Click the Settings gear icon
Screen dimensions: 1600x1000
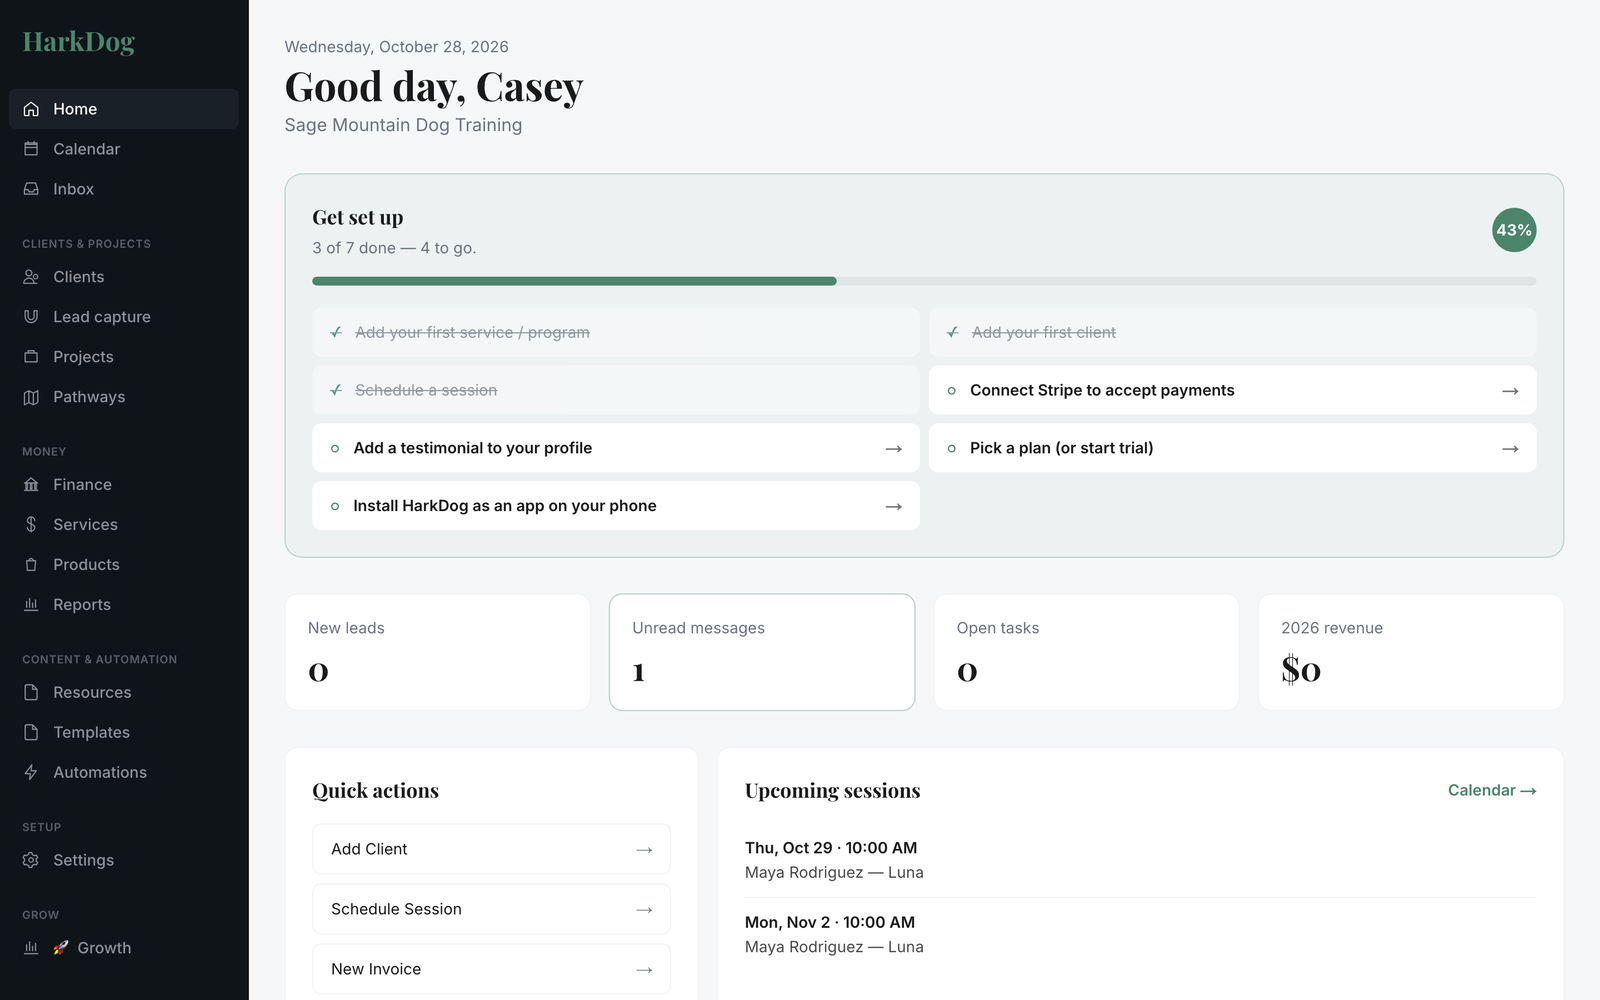(x=31, y=860)
